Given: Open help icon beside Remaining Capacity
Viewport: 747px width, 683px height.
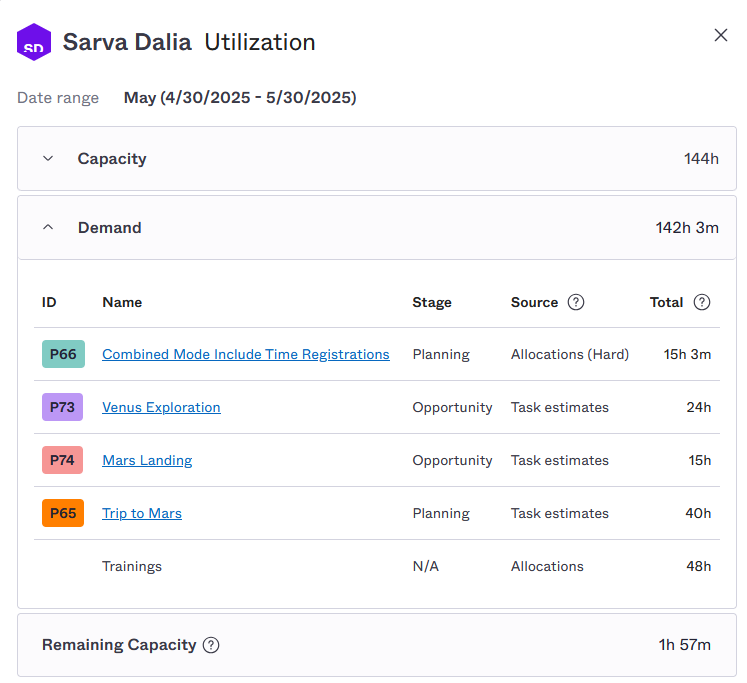Looking at the screenshot, I should pos(211,644).
